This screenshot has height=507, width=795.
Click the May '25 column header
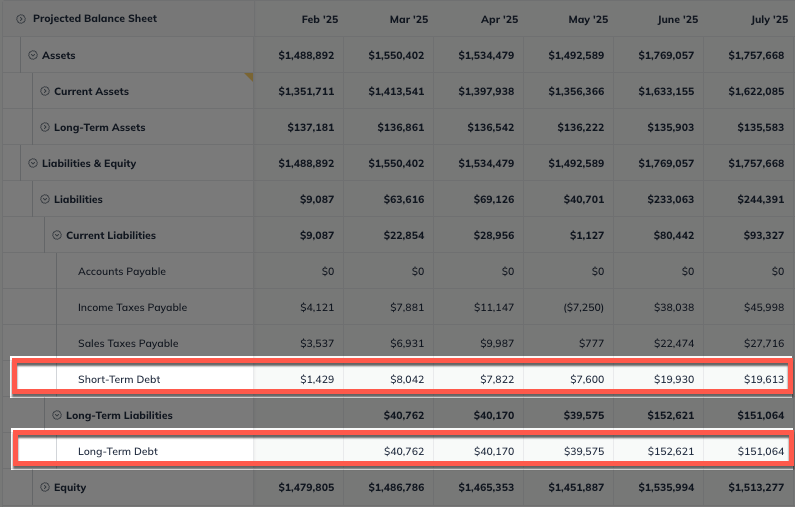[588, 19]
